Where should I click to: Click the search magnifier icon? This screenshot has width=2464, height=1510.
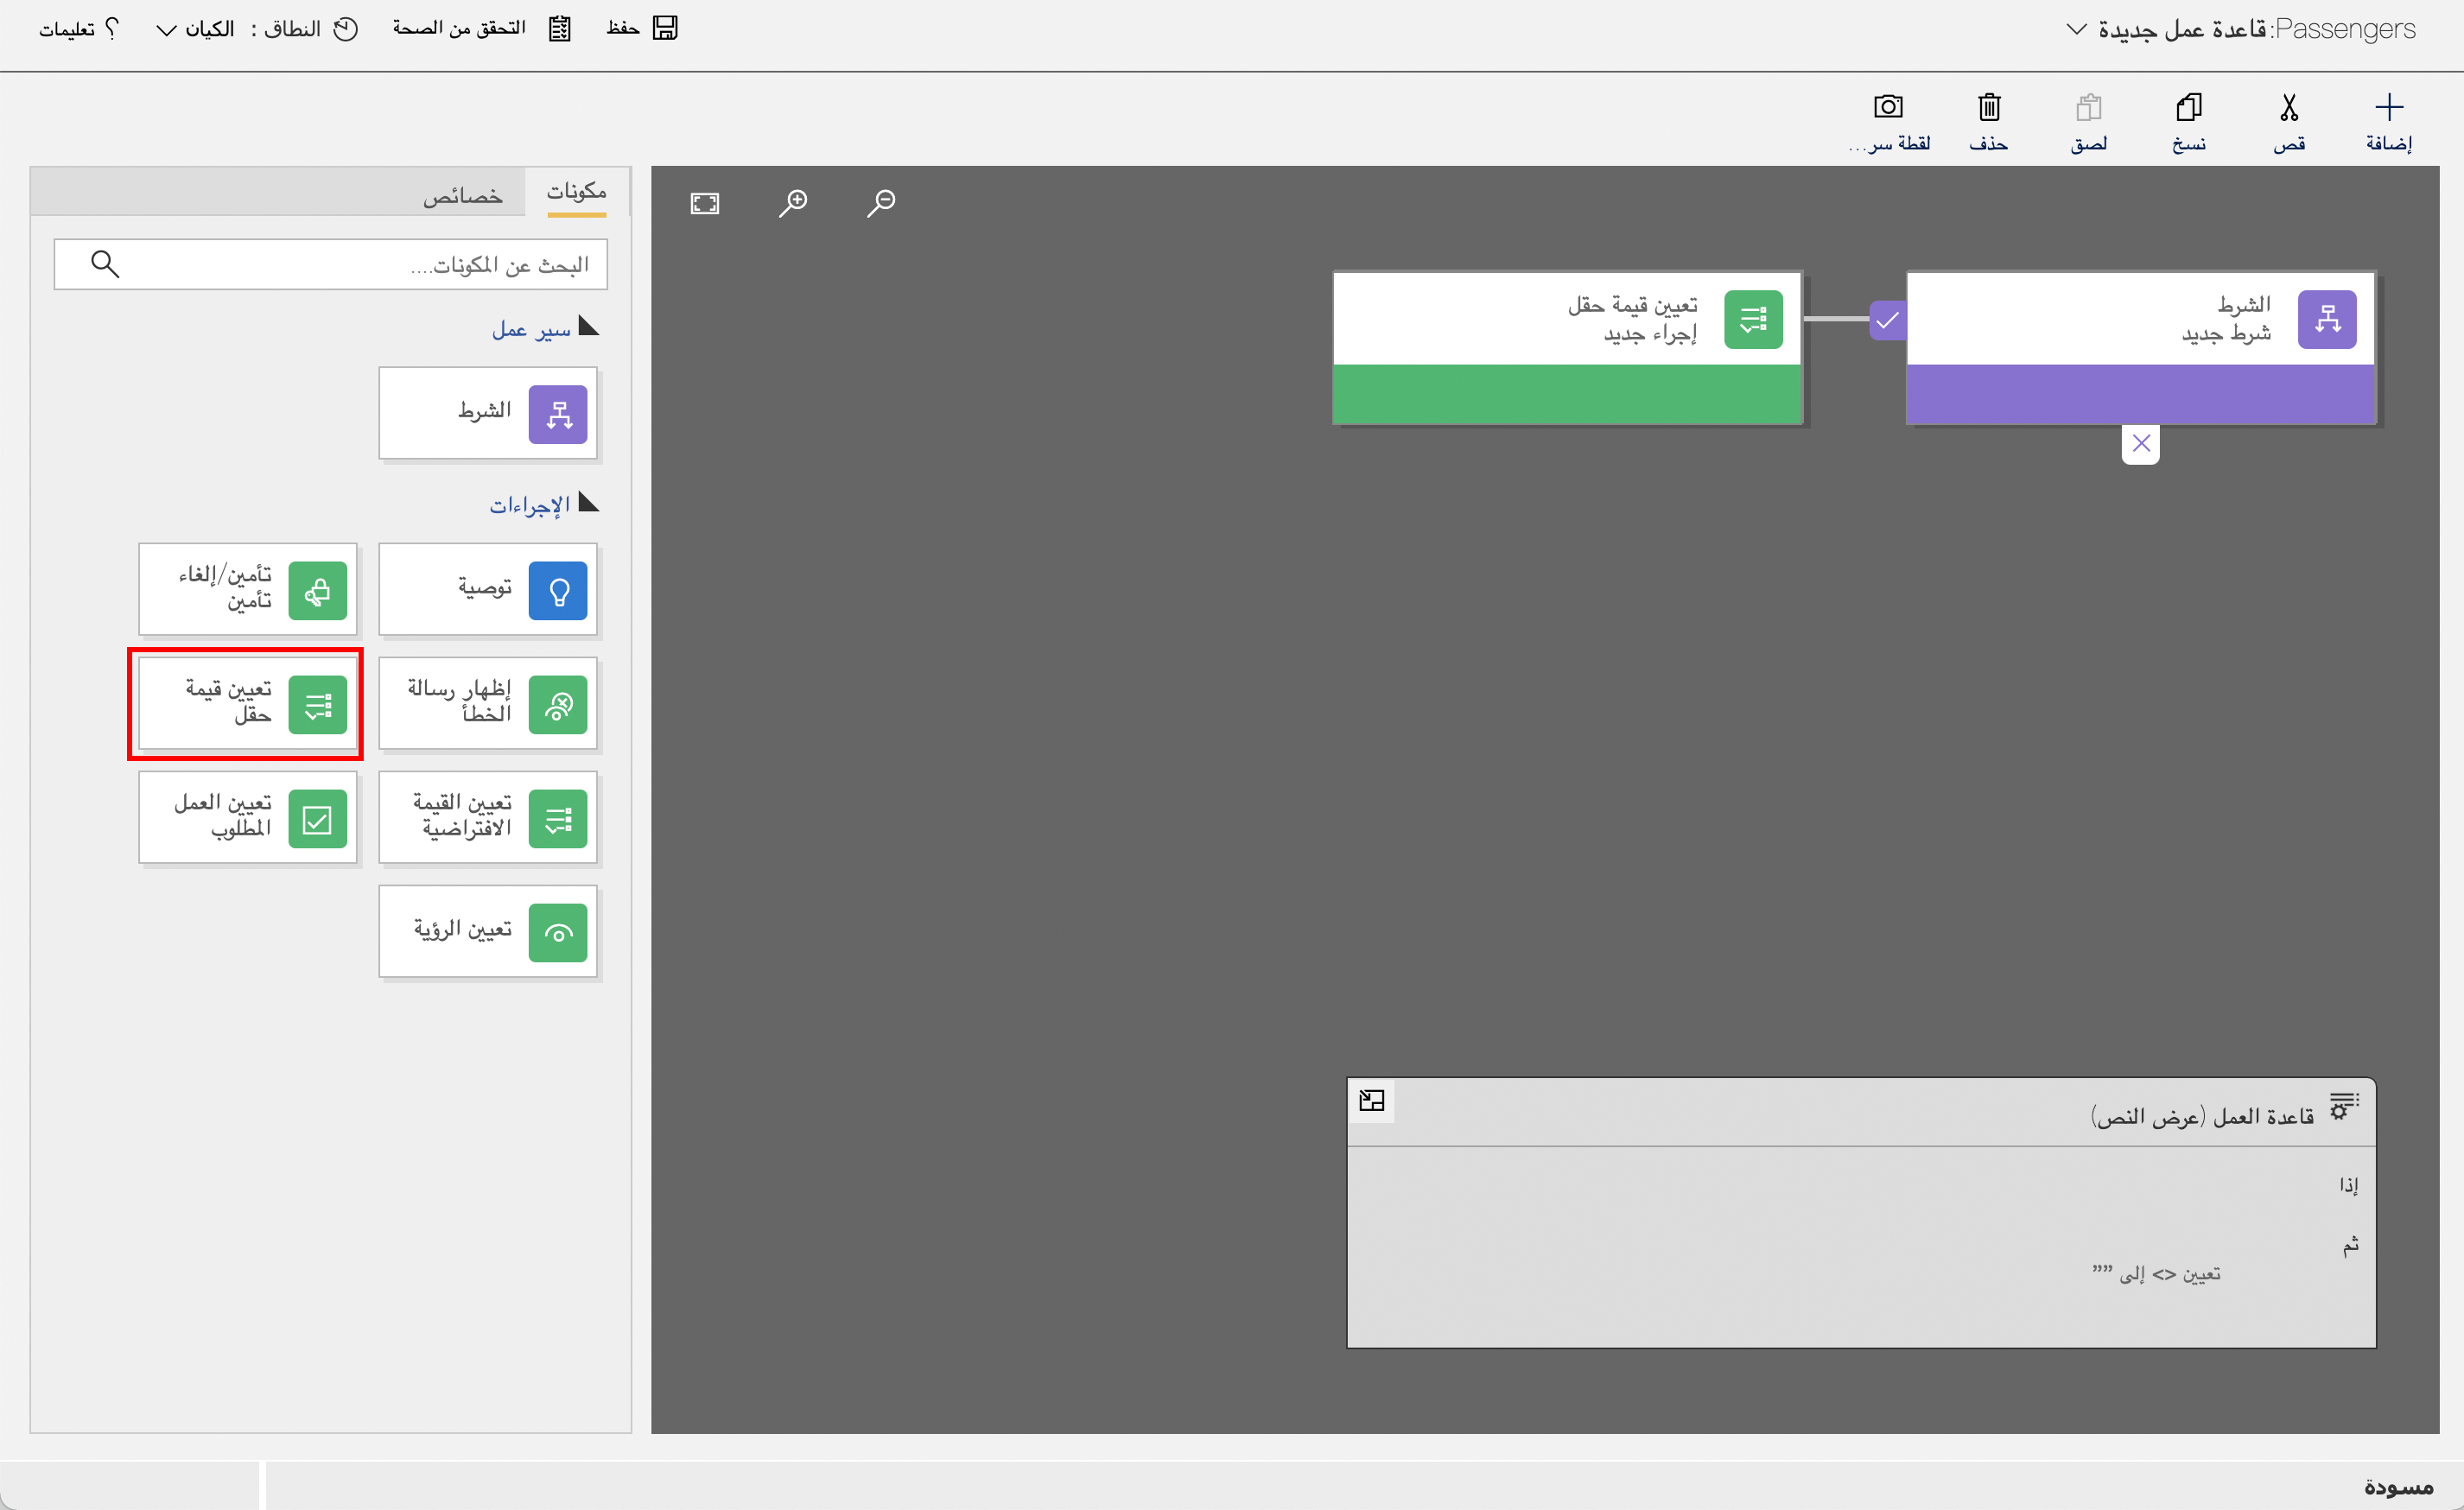coord(105,264)
